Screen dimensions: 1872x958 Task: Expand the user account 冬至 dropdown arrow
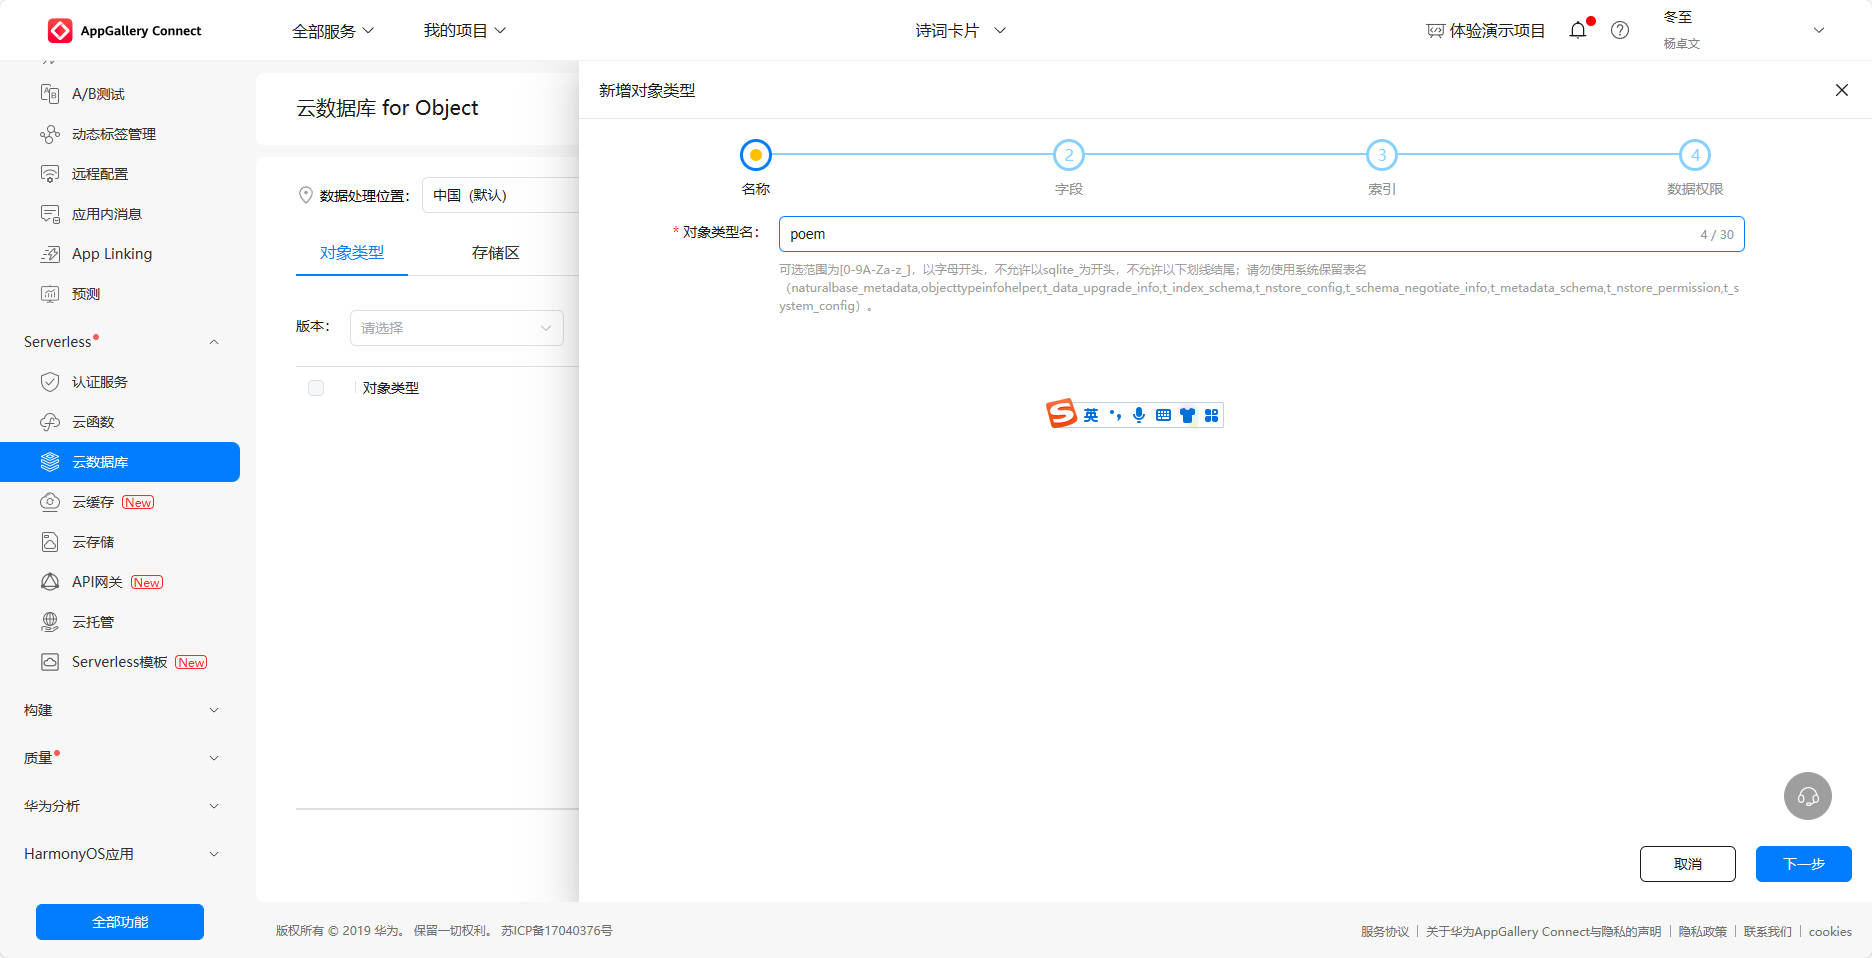pyautogui.click(x=1819, y=30)
